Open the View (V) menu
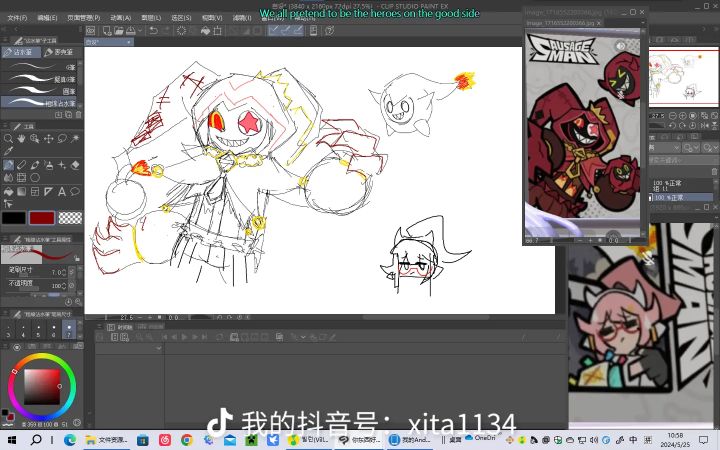720x450 pixels. pos(212,18)
